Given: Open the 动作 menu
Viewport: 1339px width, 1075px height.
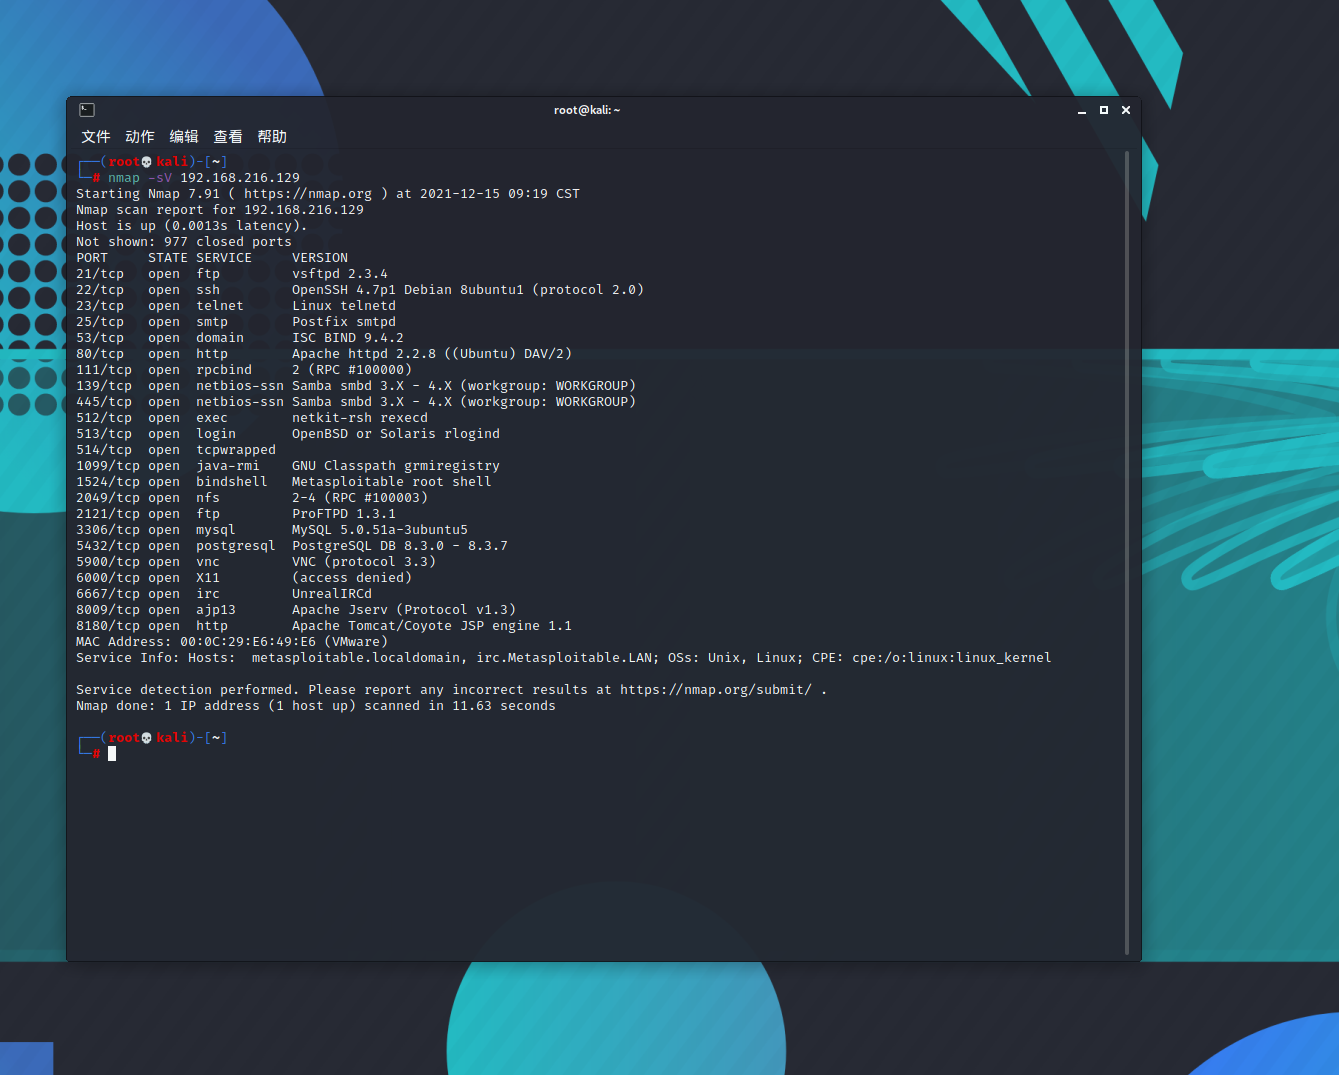Looking at the screenshot, I should (x=140, y=137).
